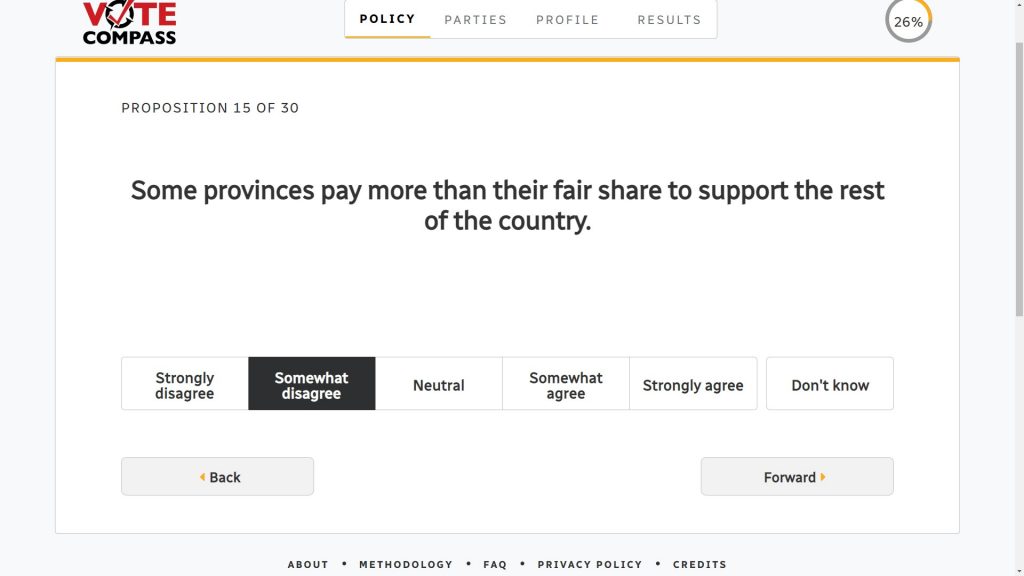Switch to the Policy tab

pyautogui.click(x=388, y=19)
